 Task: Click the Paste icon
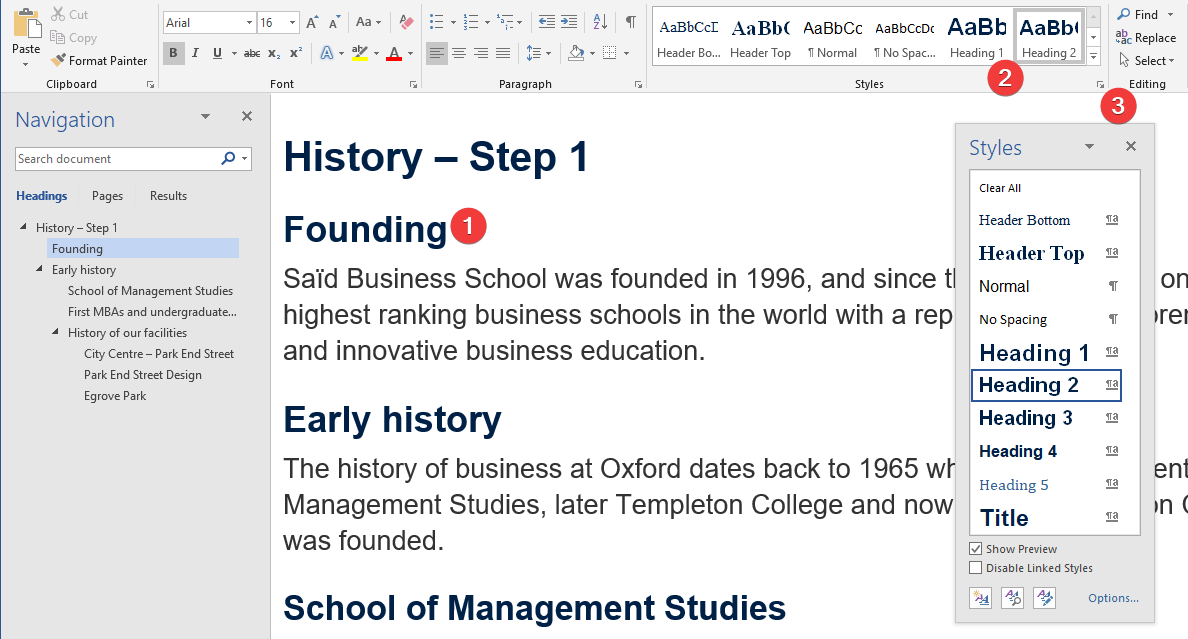pos(27,24)
